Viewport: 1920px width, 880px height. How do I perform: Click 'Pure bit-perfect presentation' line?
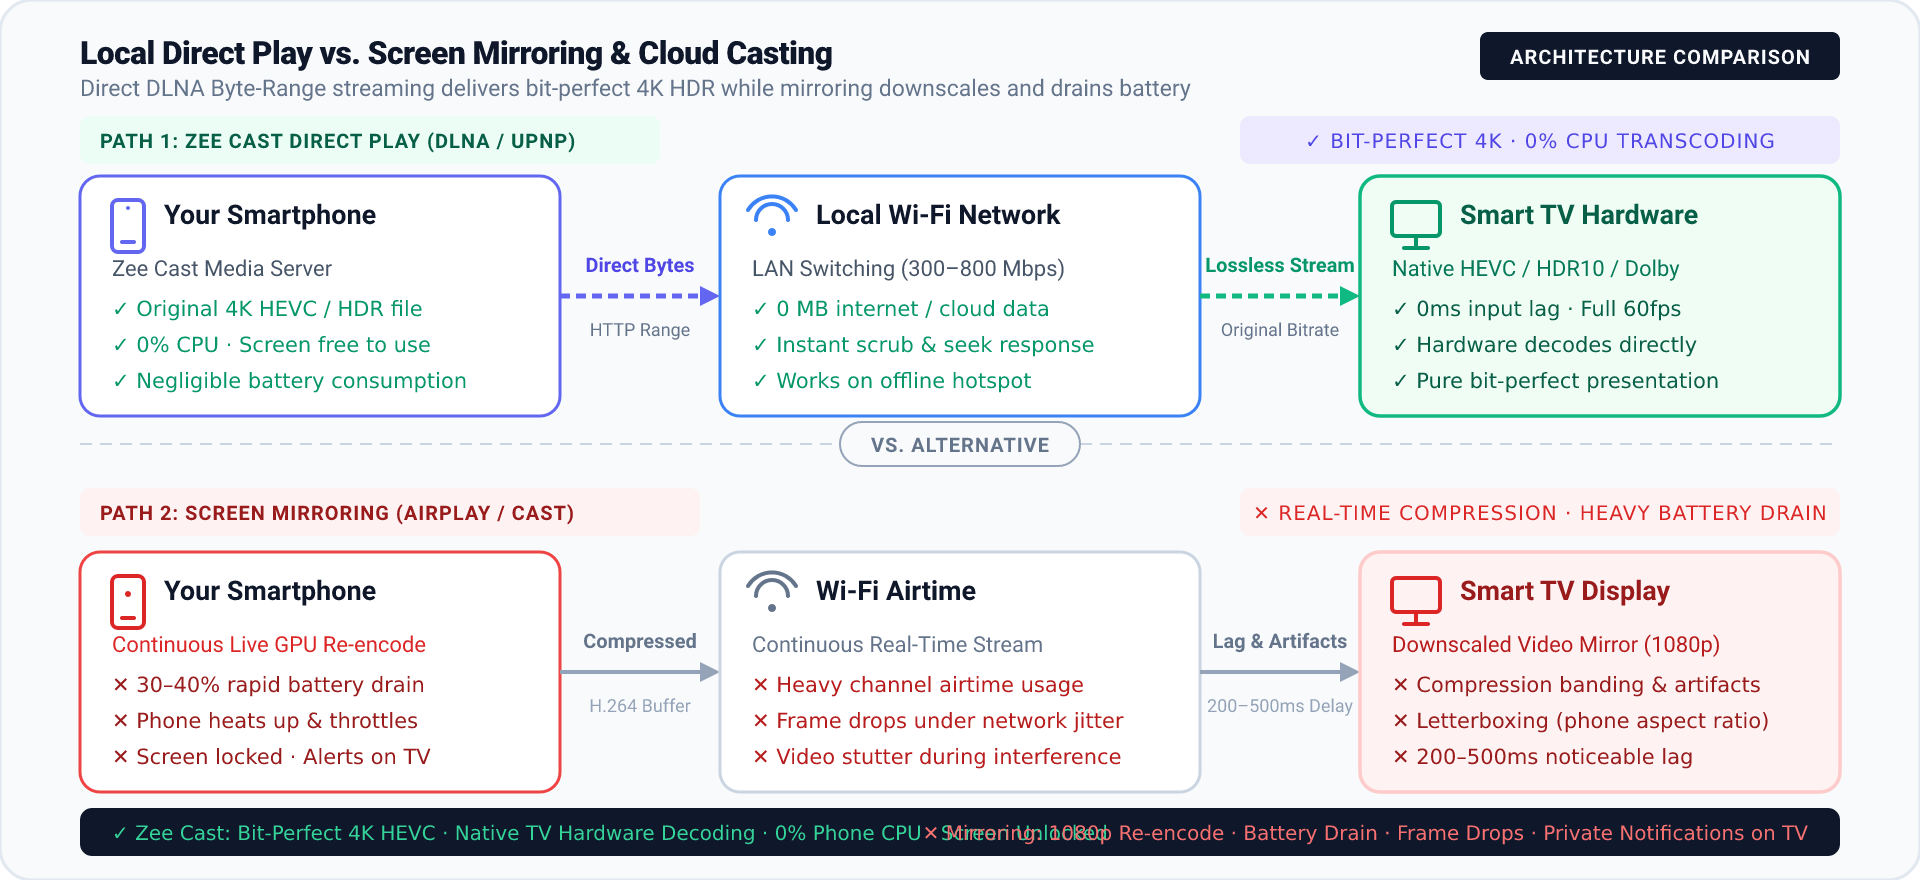coord(1555,381)
